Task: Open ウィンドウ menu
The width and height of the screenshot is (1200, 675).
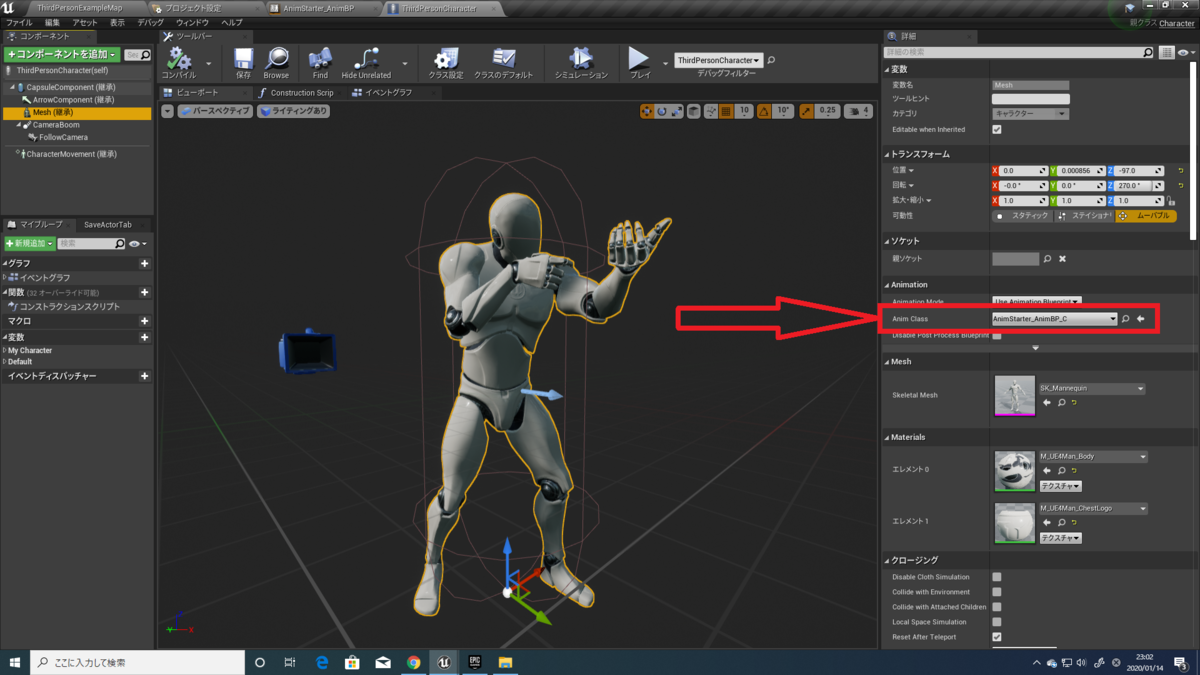Action: pos(192,22)
